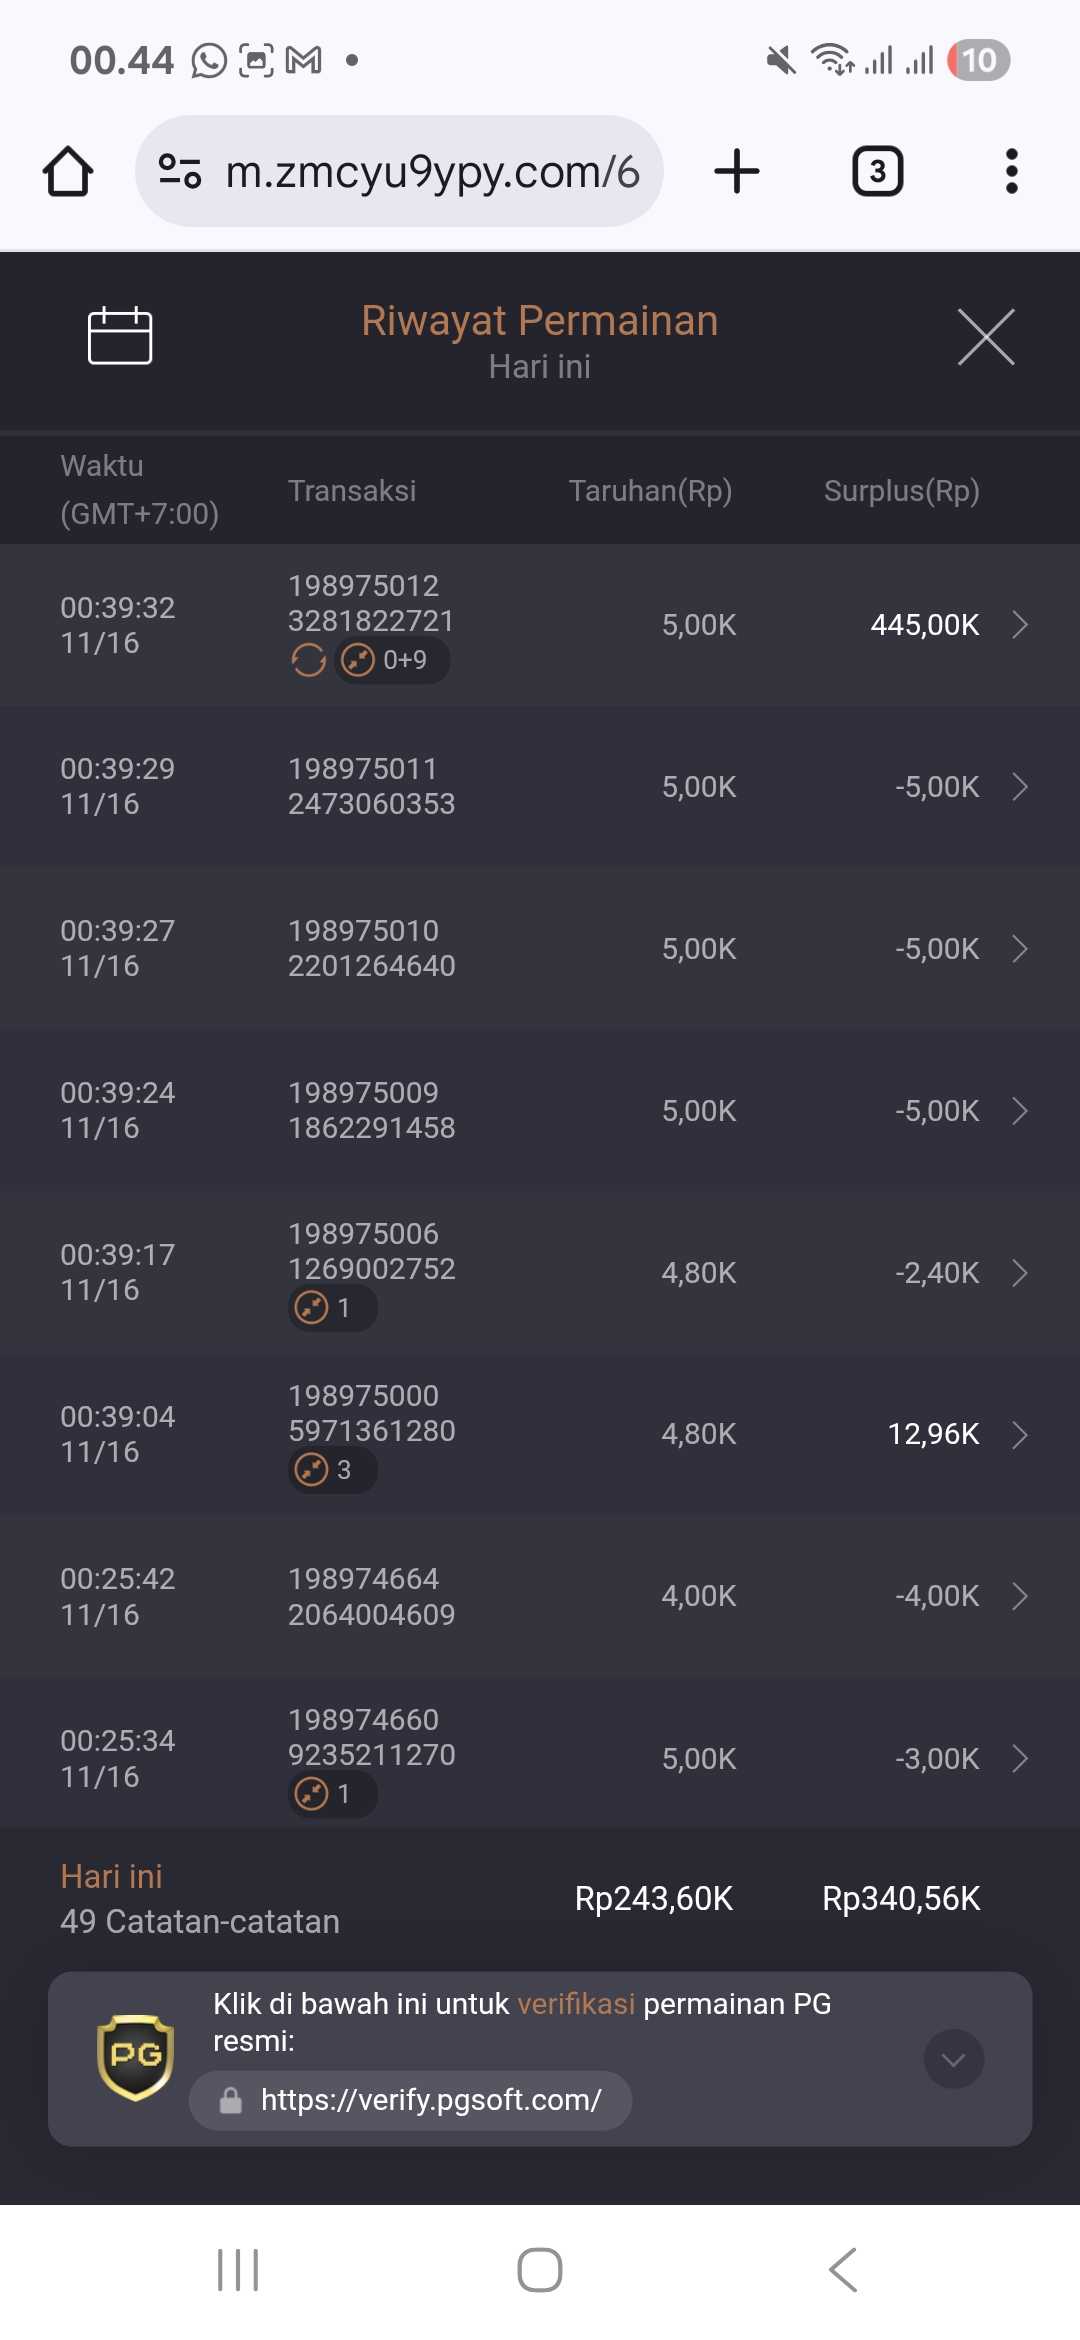1080x2340 pixels.
Task: Open a new browser tab with plus
Action: [x=737, y=171]
